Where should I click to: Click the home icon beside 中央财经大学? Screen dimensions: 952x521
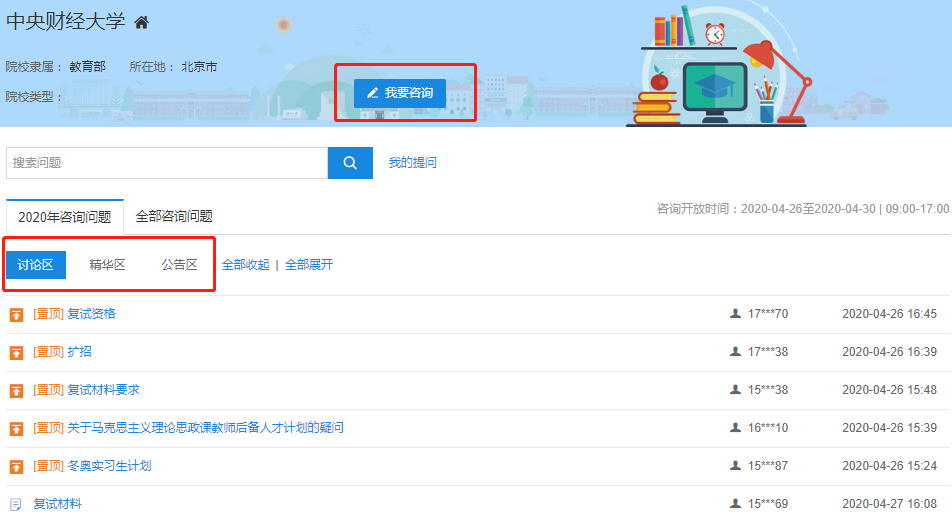[141, 23]
